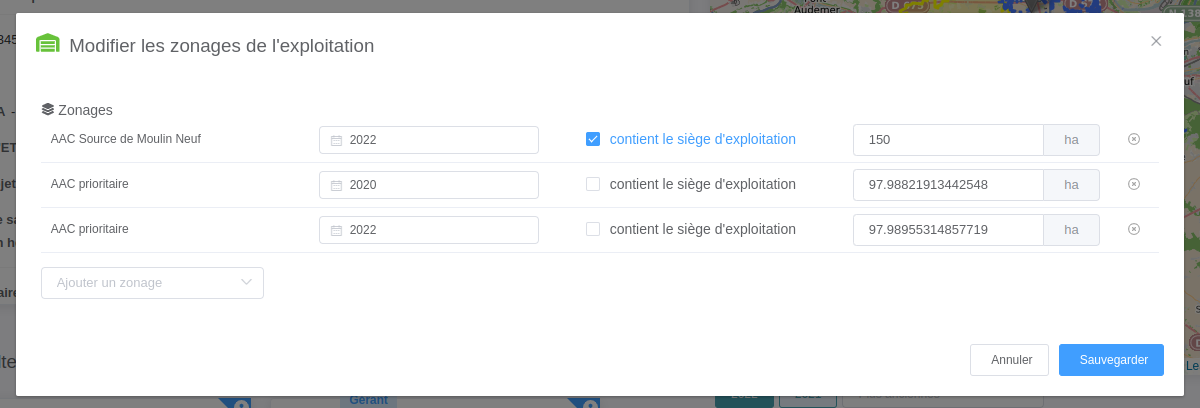Close the zonages dialog with the X

(1156, 41)
